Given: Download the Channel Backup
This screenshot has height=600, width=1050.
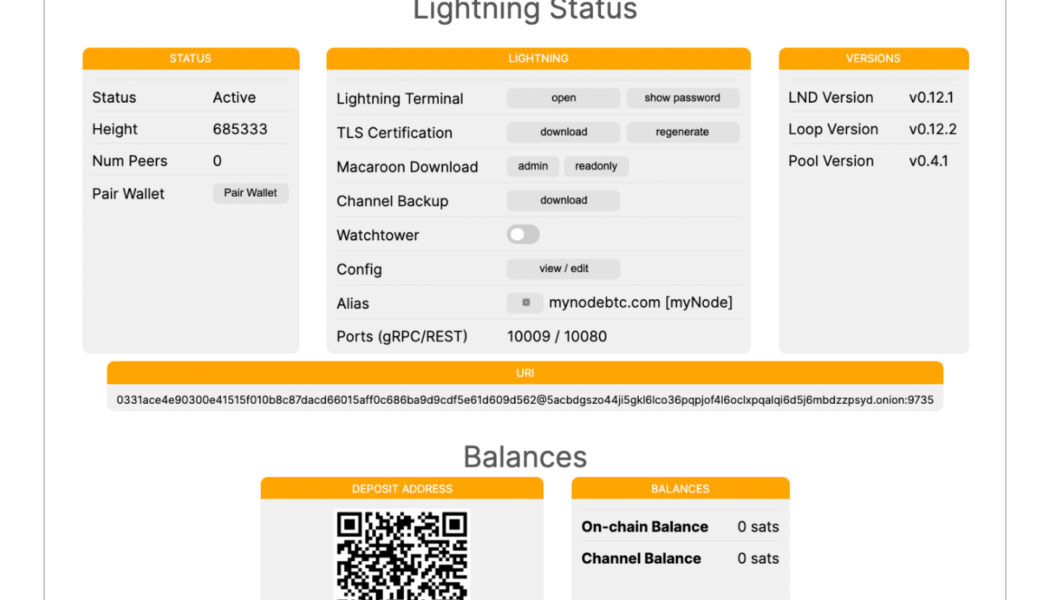Looking at the screenshot, I should click(562, 200).
